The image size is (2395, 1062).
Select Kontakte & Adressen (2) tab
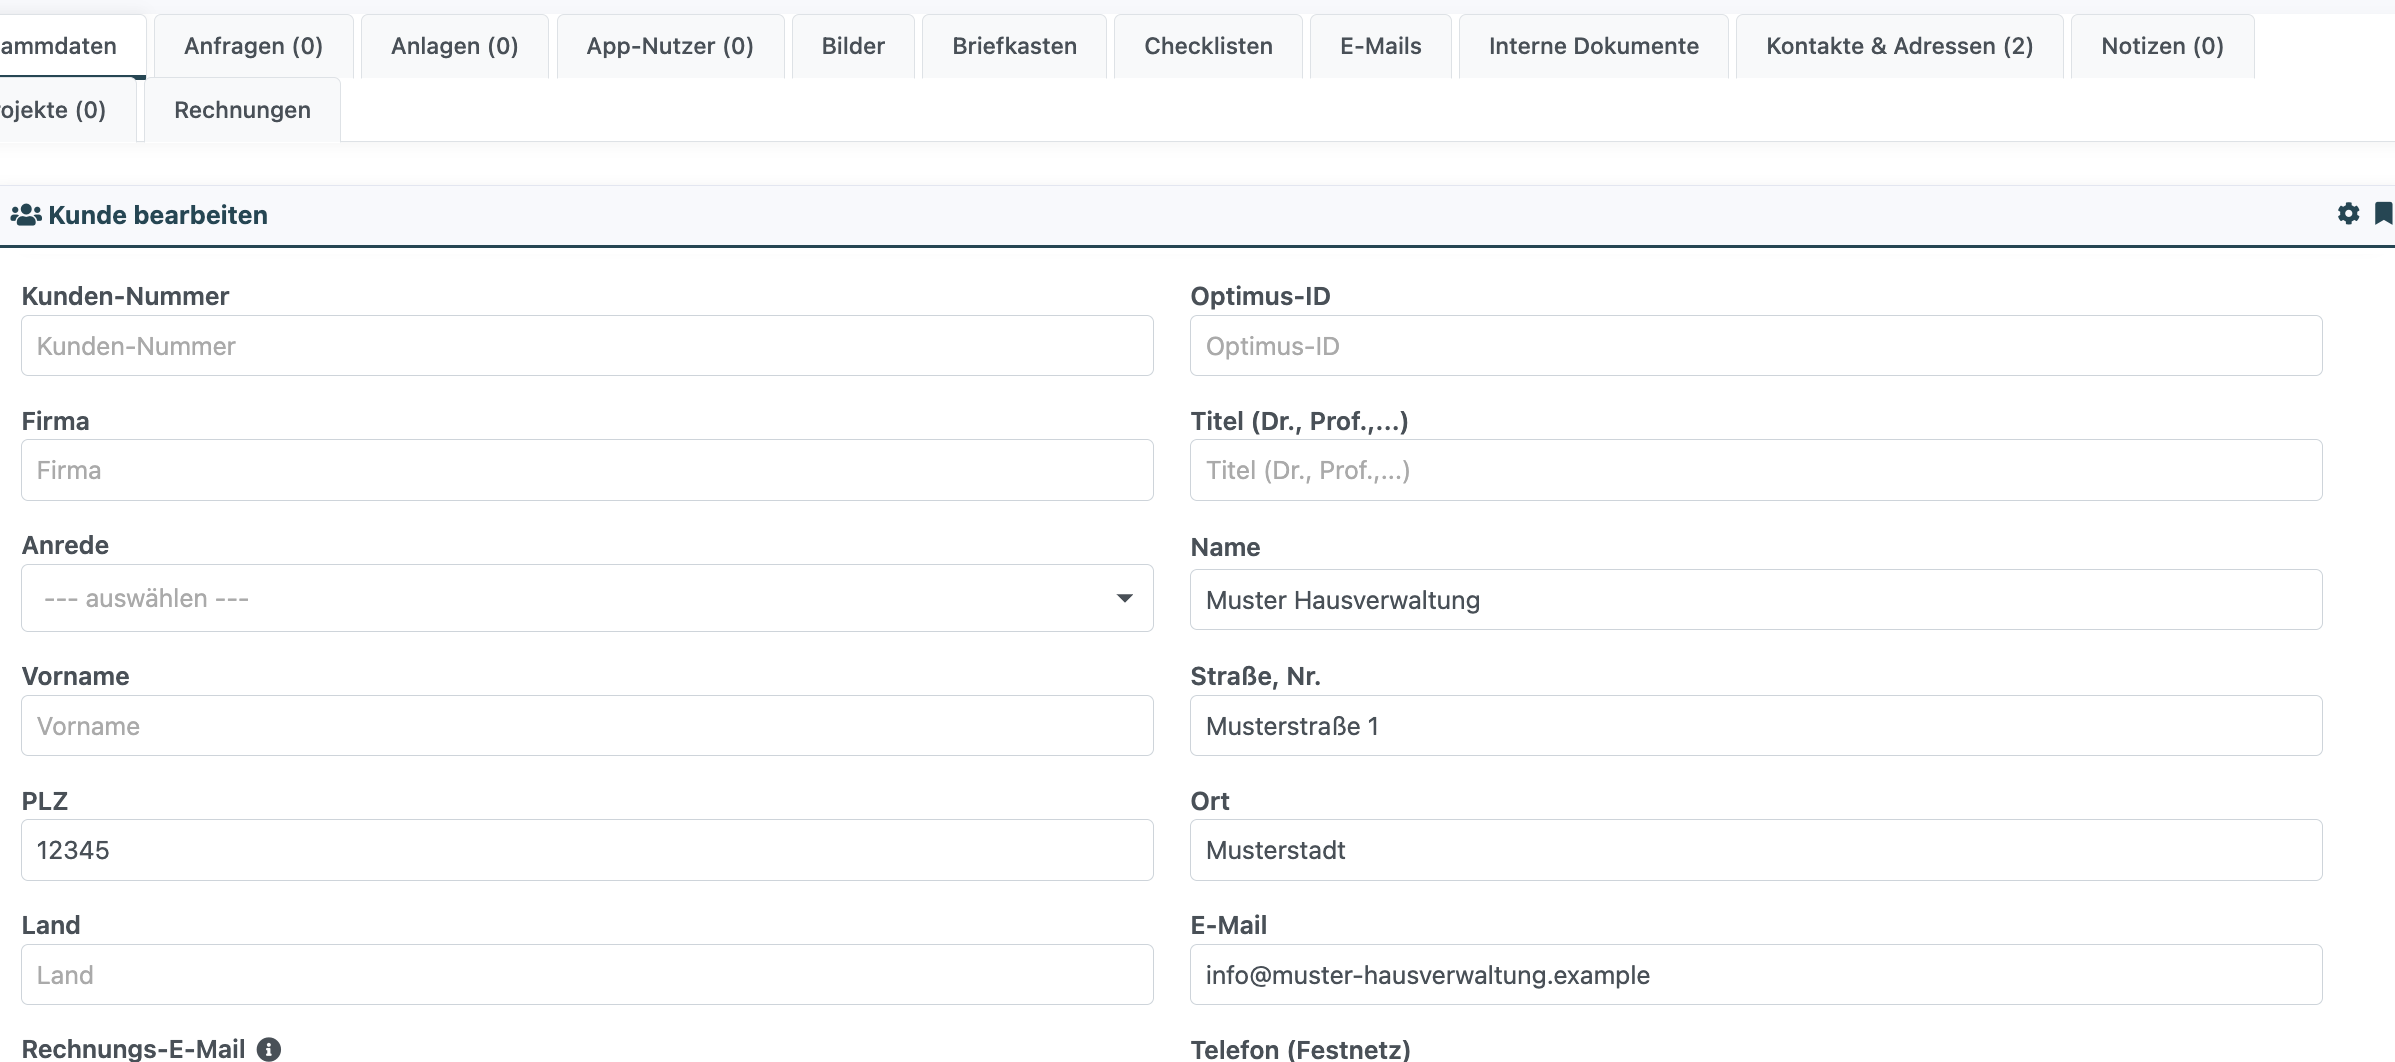point(1899,46)
